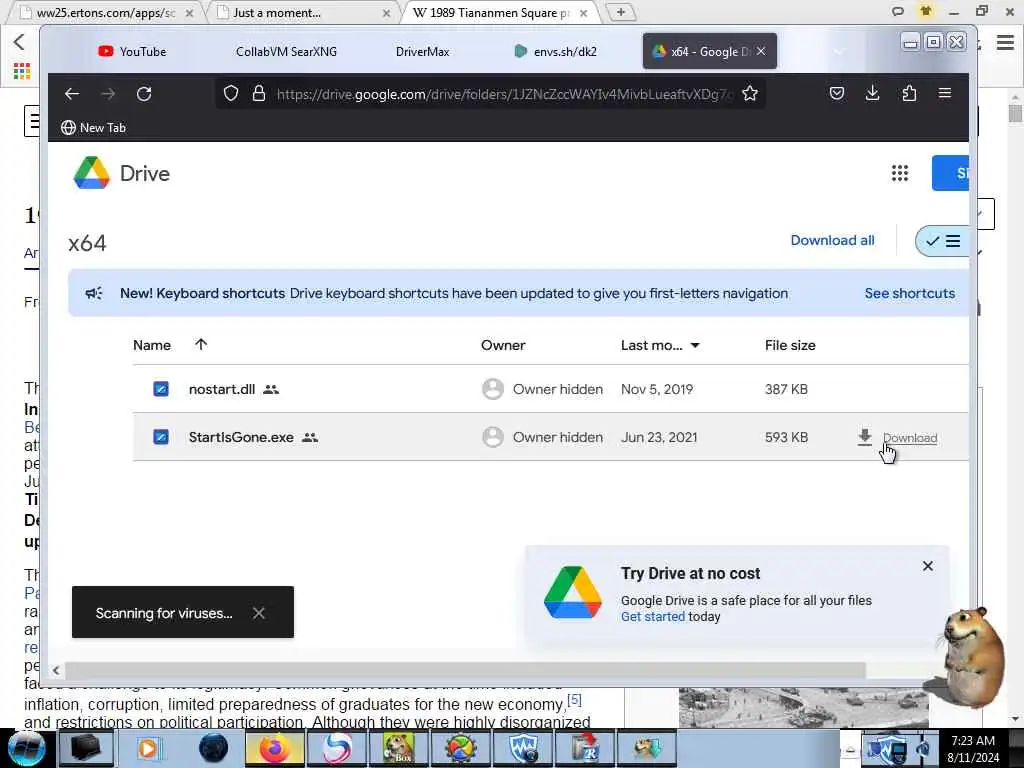Image resolution: width=1024 pixels, height=768 pixels.
Task: Click the New Tab bookmark globe icon
Action: click(68, 127)
